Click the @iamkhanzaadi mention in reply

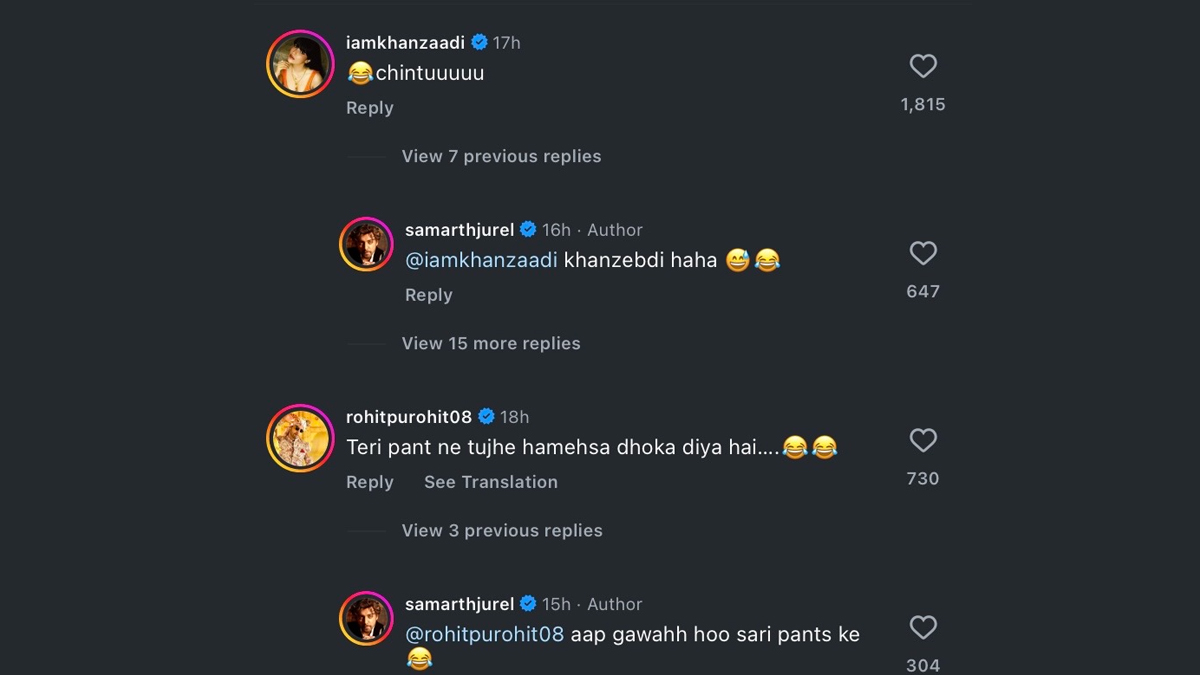coord(481,260)
